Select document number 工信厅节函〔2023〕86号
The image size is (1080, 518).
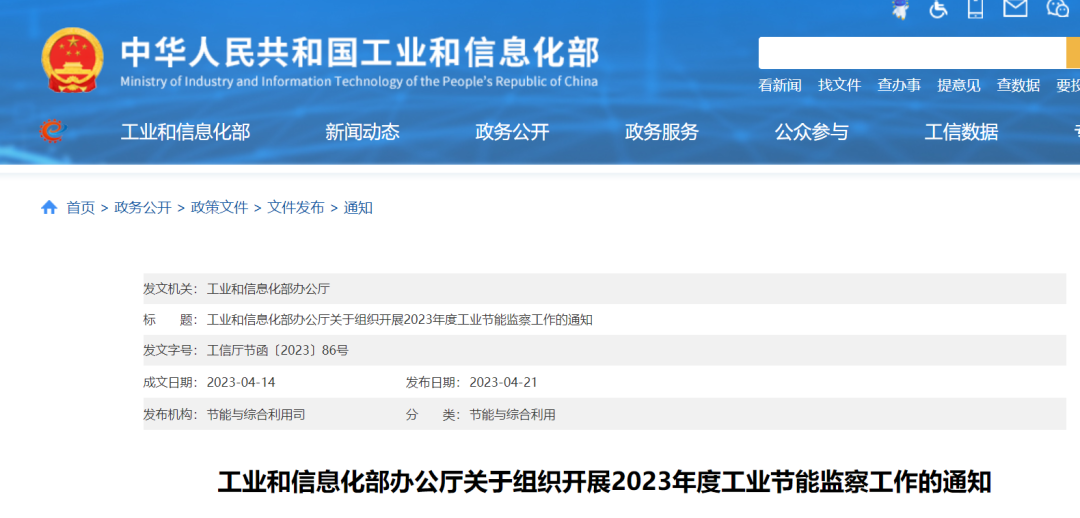[278, 351]
